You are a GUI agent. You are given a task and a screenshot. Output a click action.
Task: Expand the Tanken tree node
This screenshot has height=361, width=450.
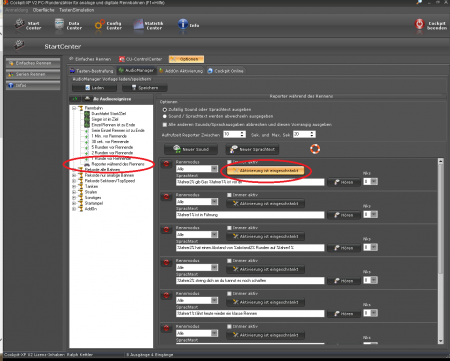[x=74, y=186]
